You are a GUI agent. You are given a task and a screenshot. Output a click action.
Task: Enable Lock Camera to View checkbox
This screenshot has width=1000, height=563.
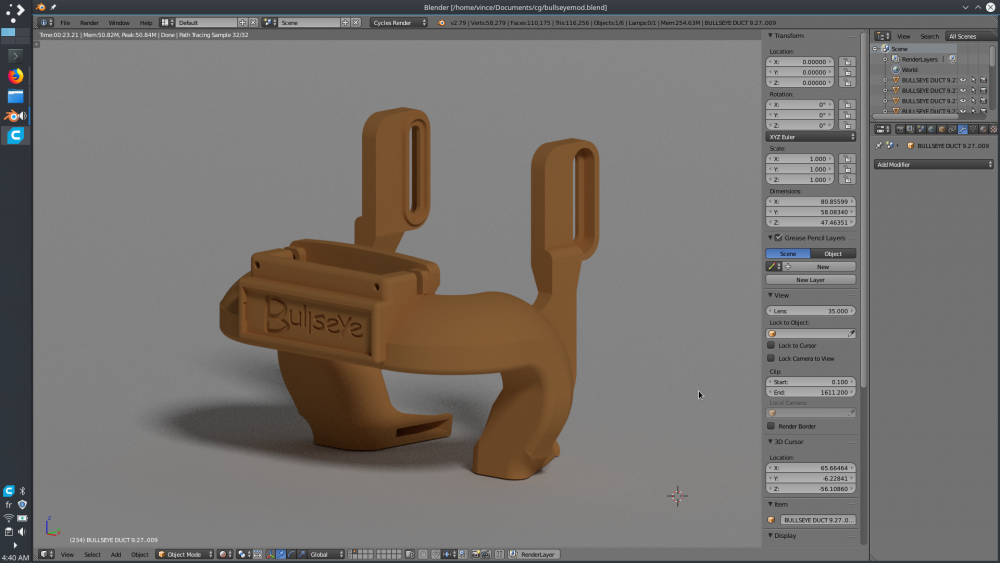(771, 358)
